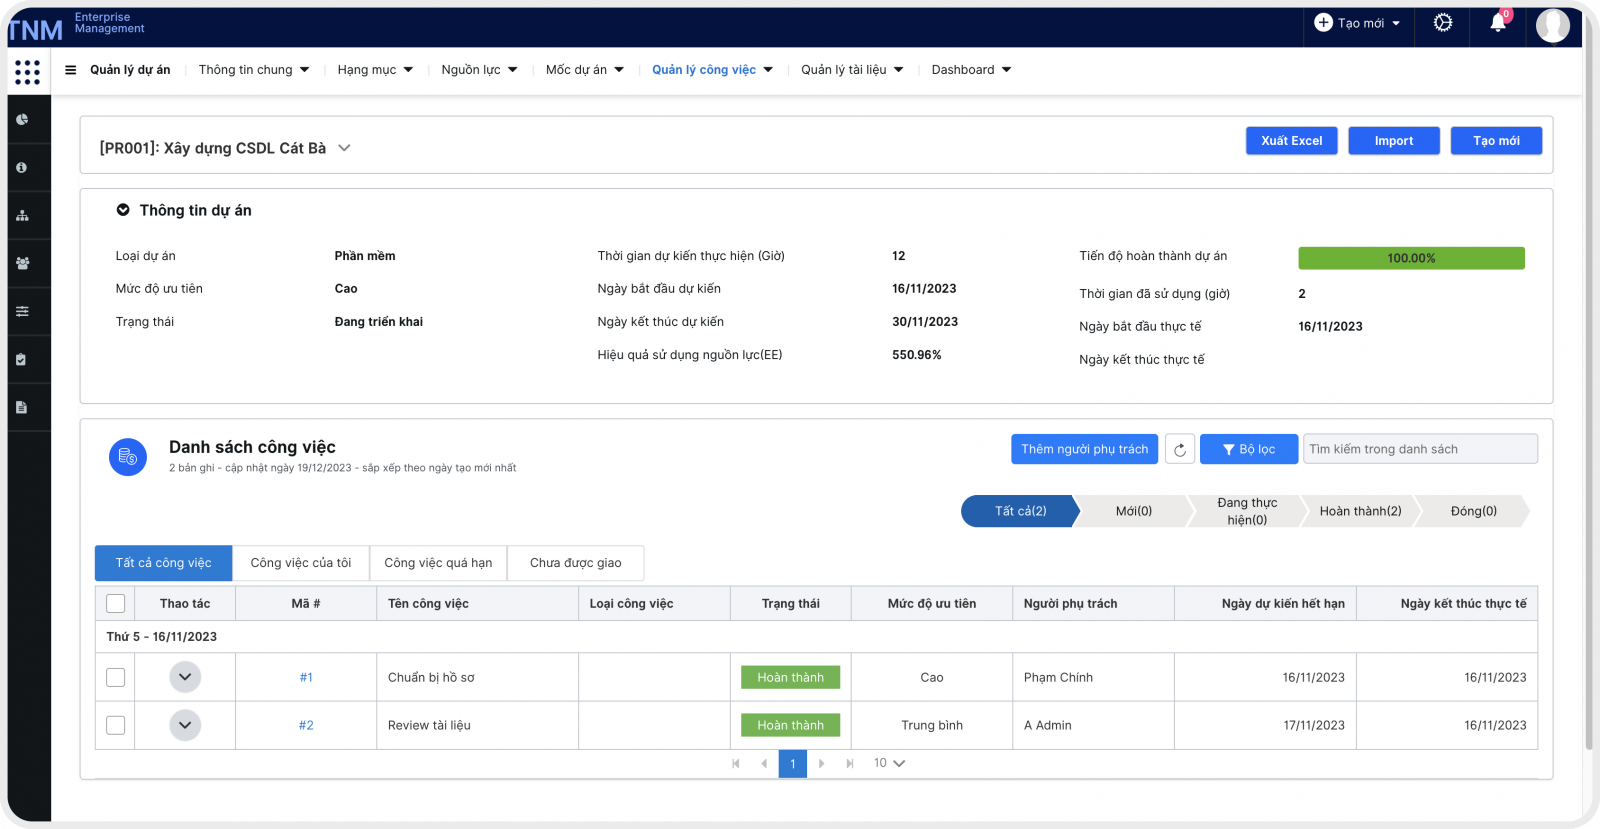Click Thêm người phụ trách button
Screen dimensions: 1600x829
coord(1084,449)
